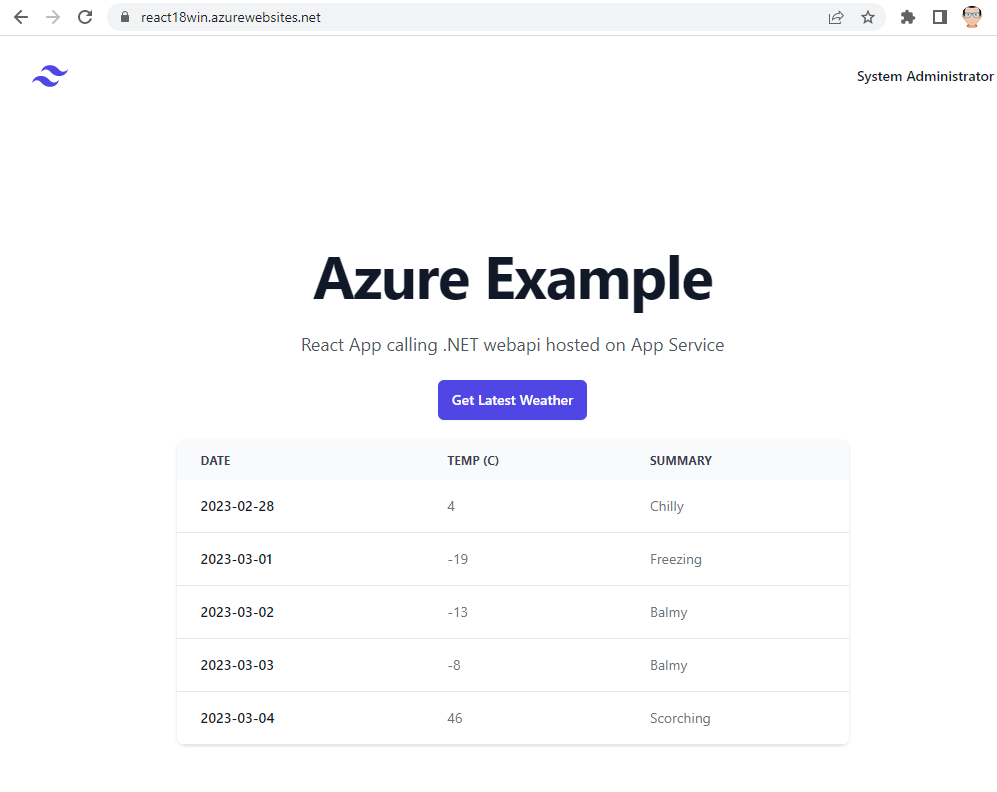Click the Get Latest Weather button
Screen dimensions: 997x792
pos(512,400)
